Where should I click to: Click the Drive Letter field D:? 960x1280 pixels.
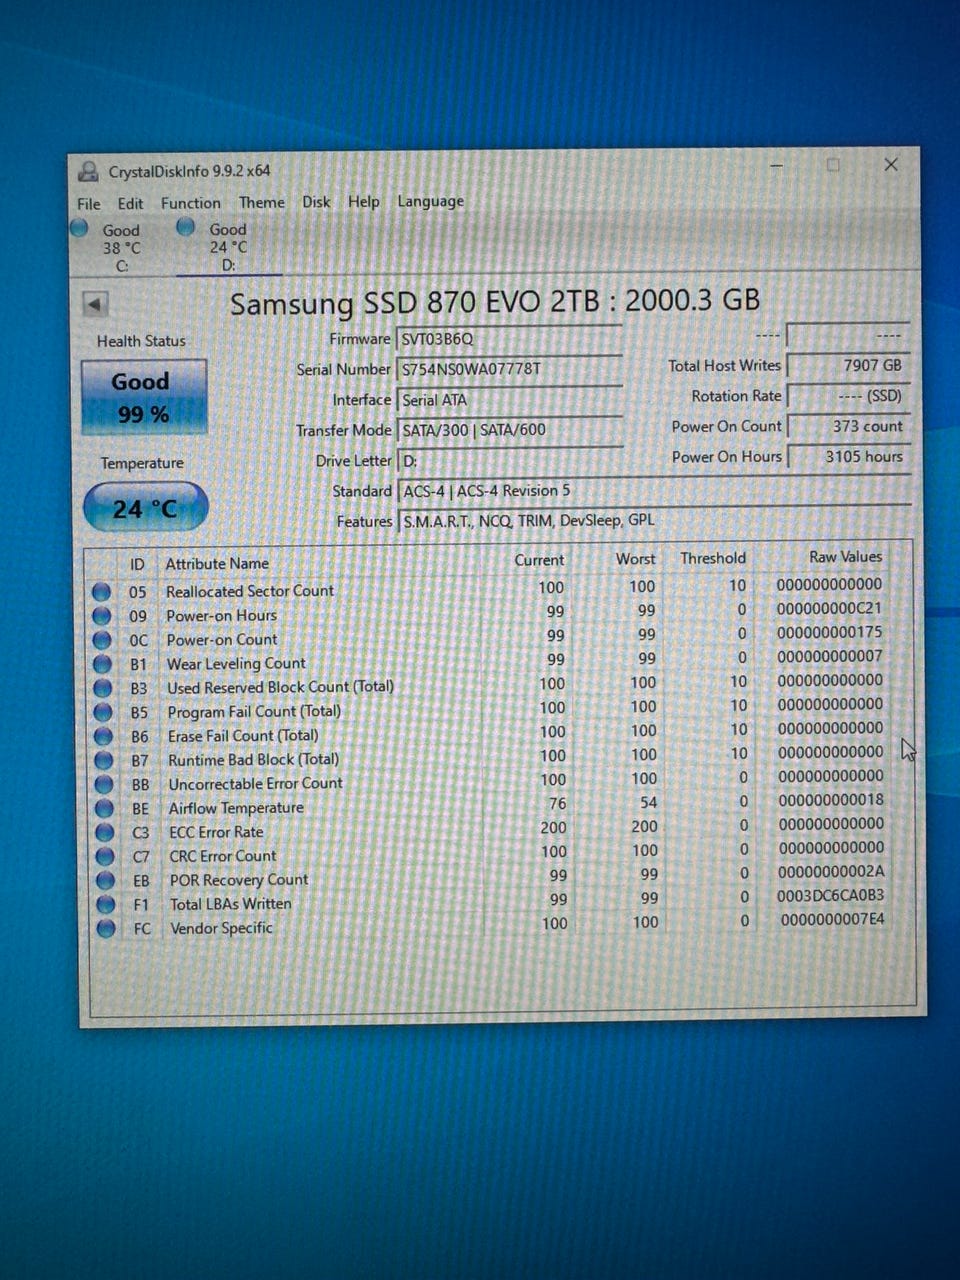[x=510, y=461]
